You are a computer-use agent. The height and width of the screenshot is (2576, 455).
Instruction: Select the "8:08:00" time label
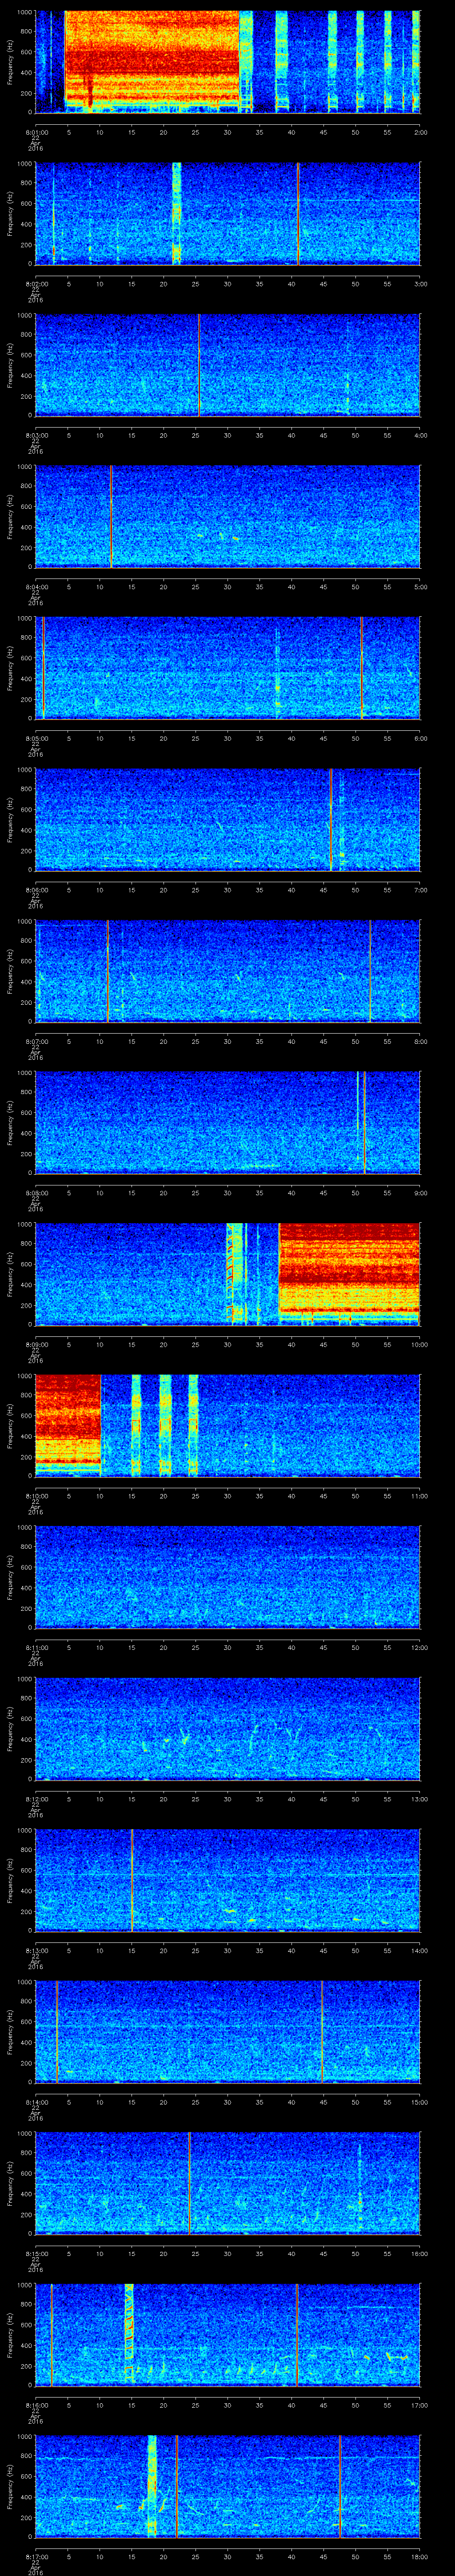click(36, 1192)
